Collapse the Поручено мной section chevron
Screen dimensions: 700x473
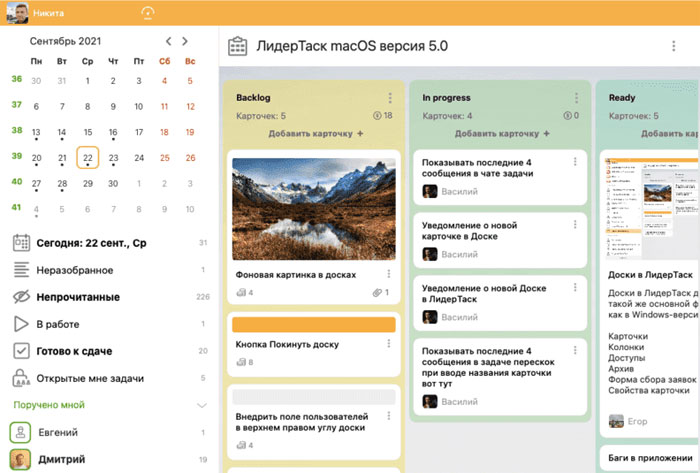202,405
